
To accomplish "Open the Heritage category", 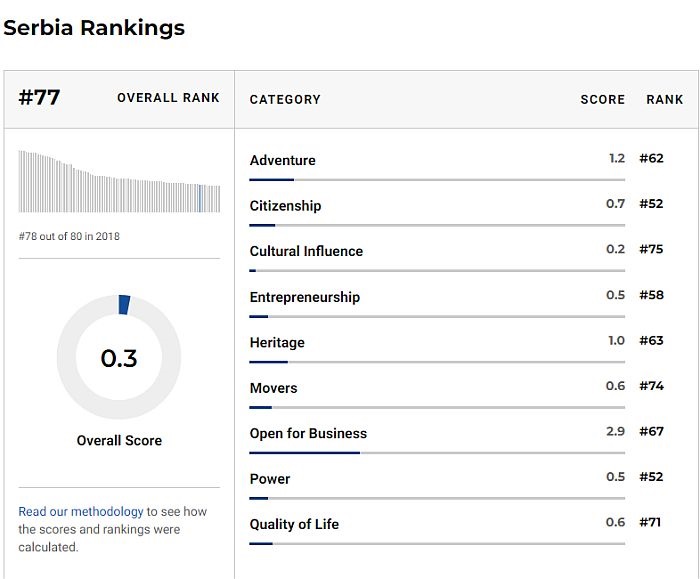I will tap(277, 342).
